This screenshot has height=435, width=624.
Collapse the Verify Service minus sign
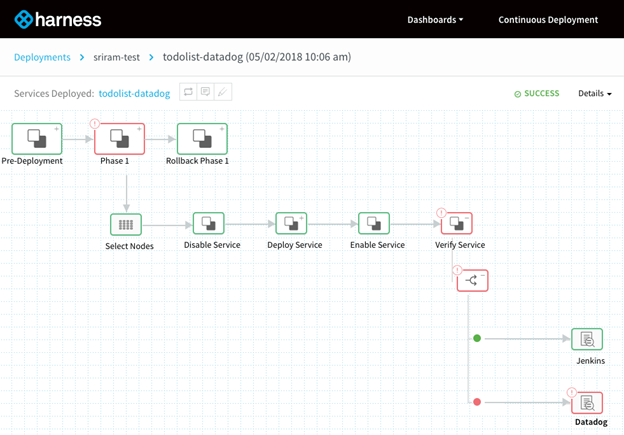click(x=467, y=218)
